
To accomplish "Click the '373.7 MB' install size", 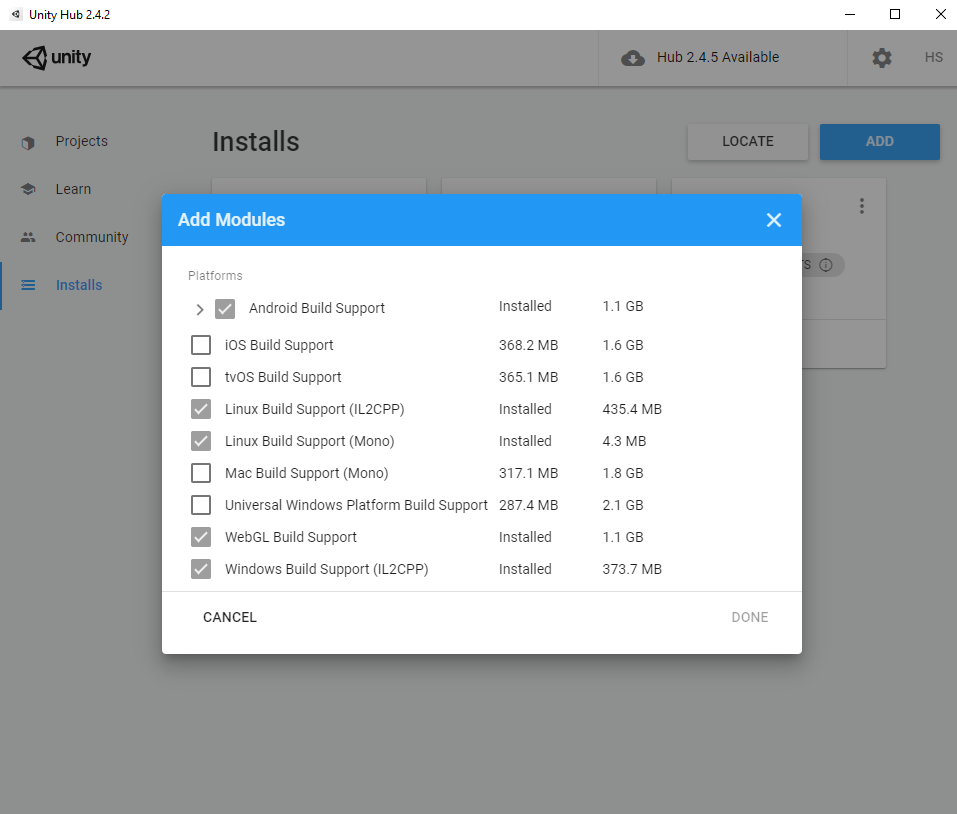I will pos(632,569).
